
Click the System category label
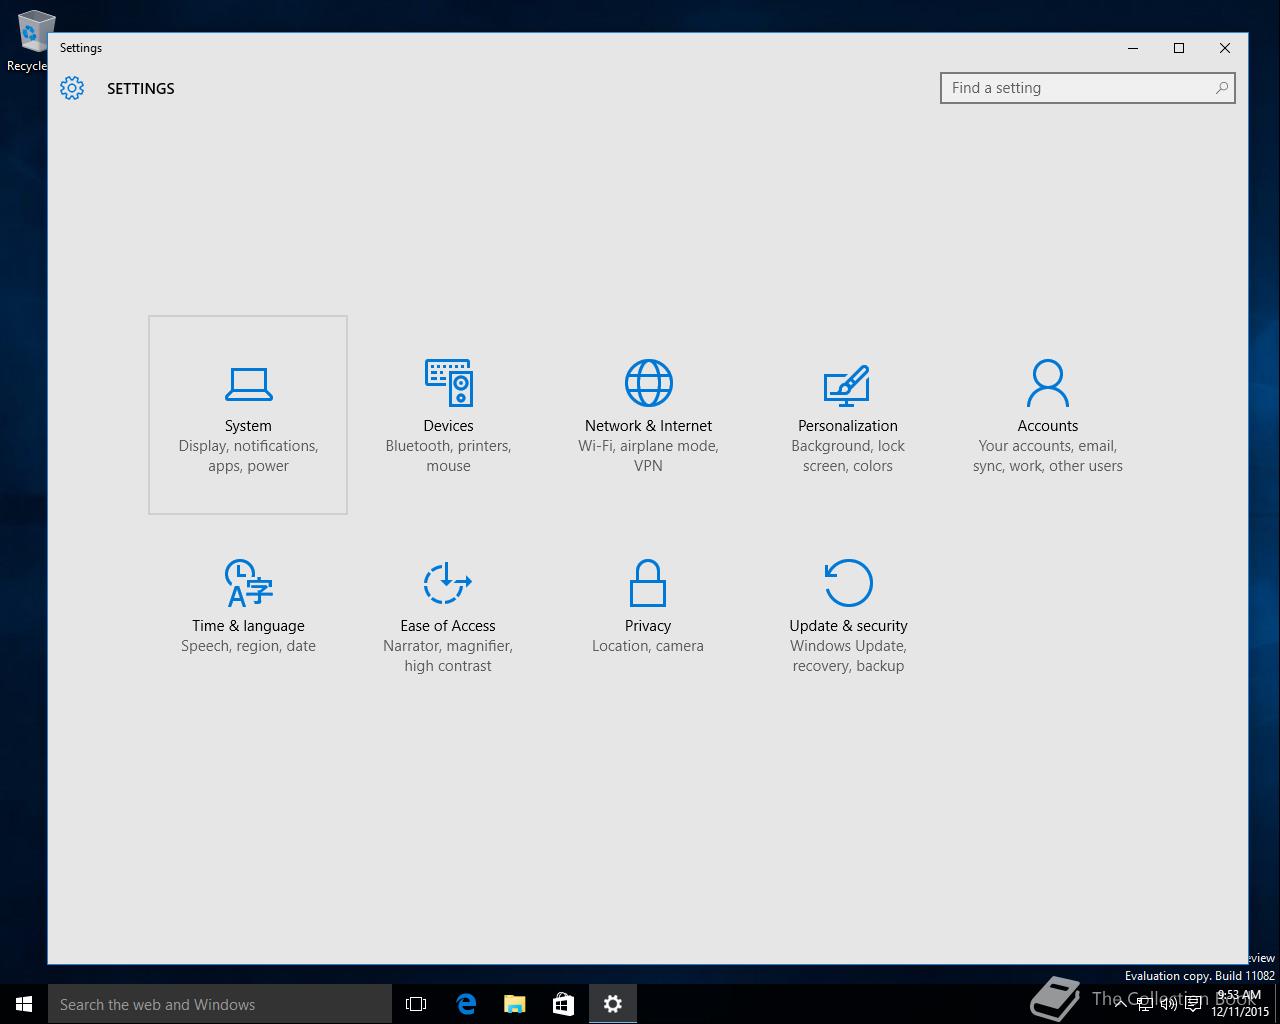click(248, 426)
